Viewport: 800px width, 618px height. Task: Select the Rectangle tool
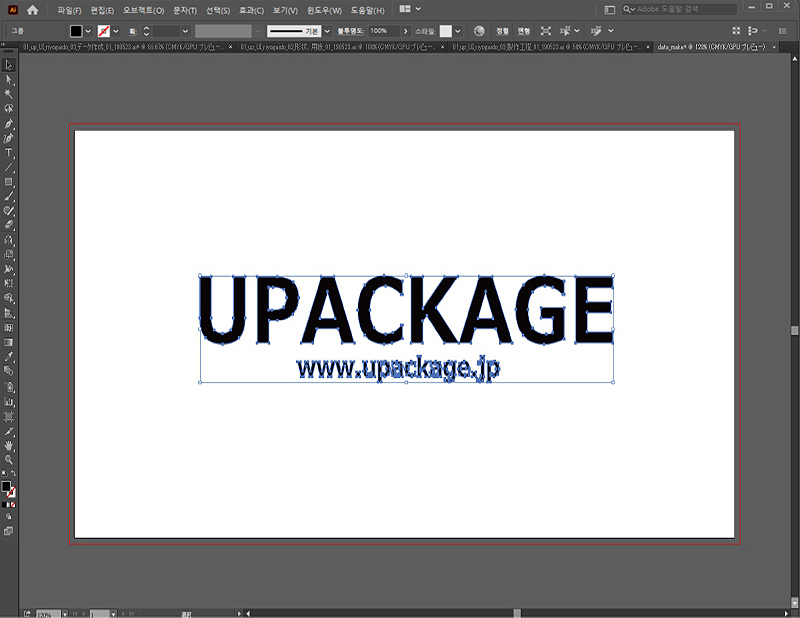pos(8,182)
